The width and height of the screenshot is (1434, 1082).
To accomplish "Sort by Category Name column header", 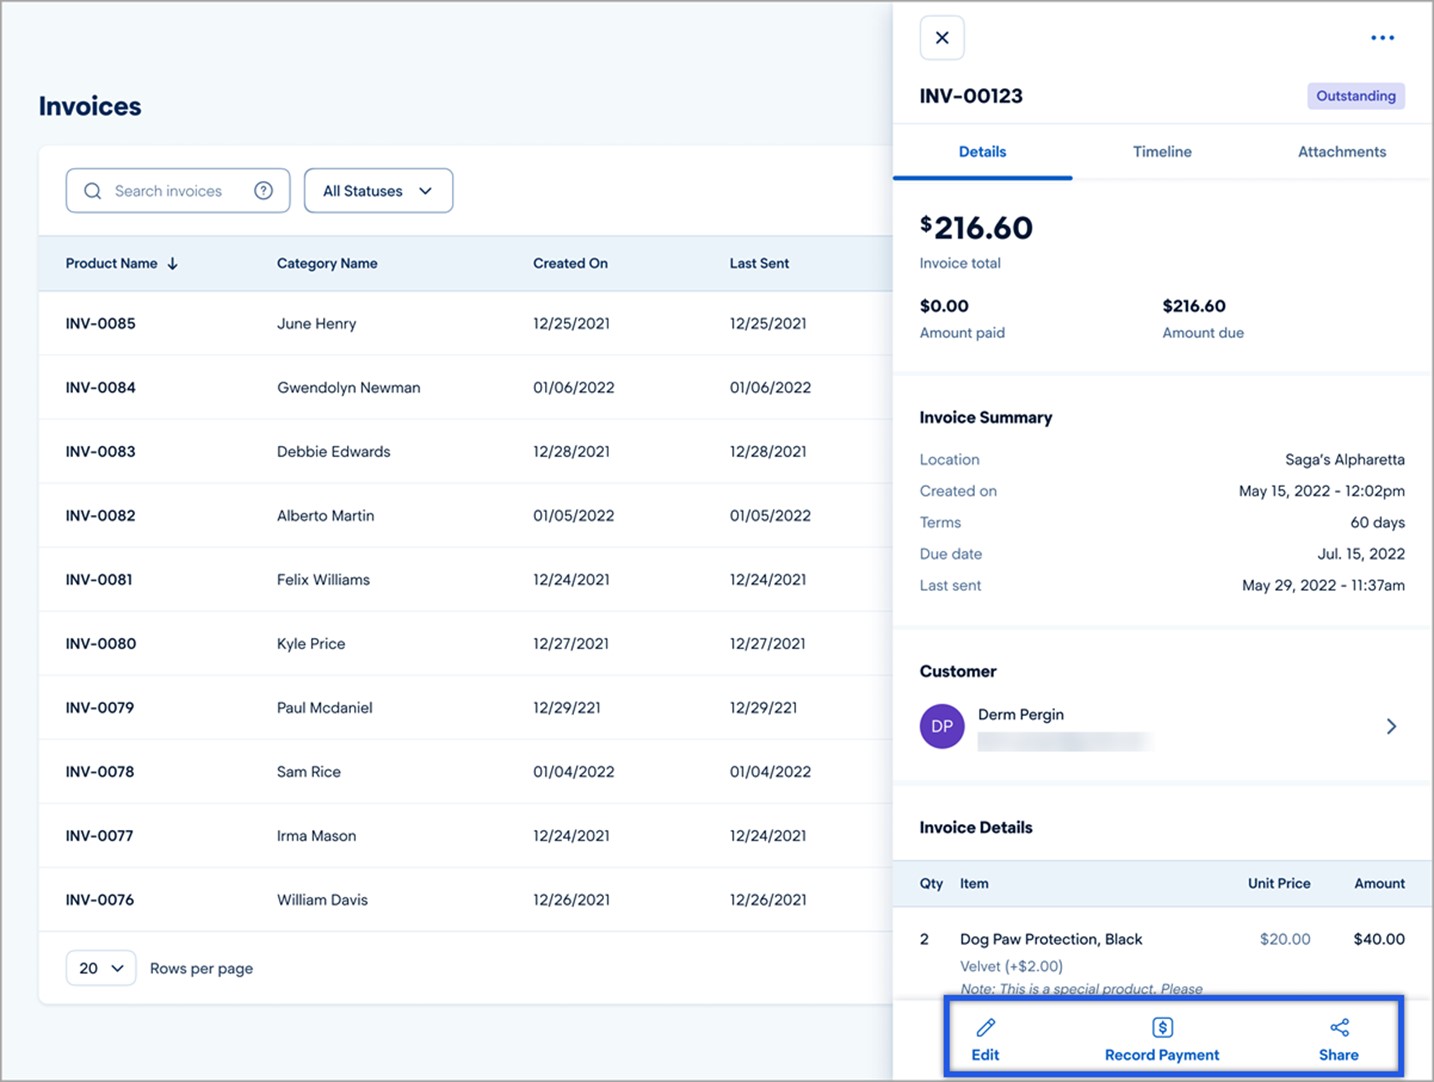I will point(327,264).
